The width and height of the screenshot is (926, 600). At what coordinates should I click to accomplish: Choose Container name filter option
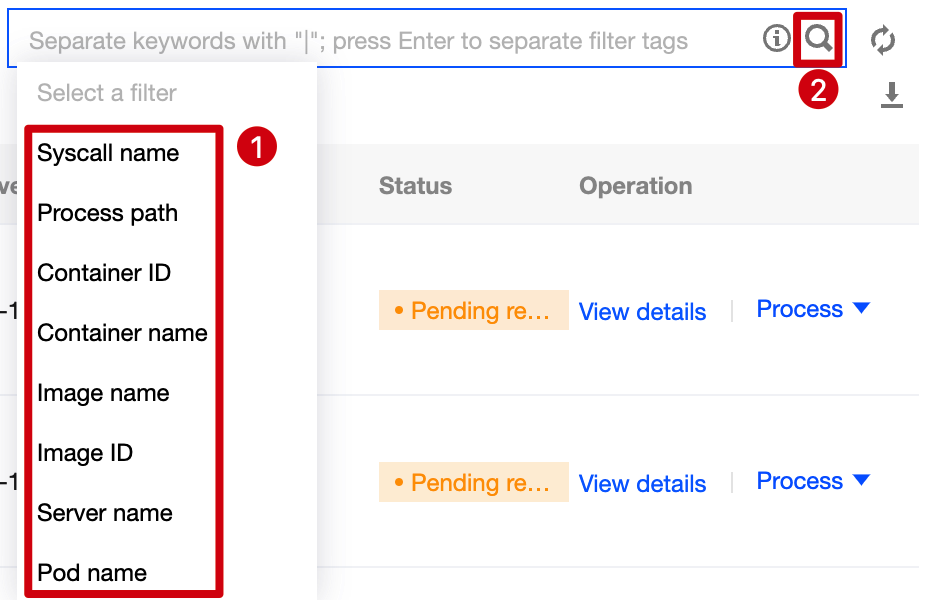point(122,333)
